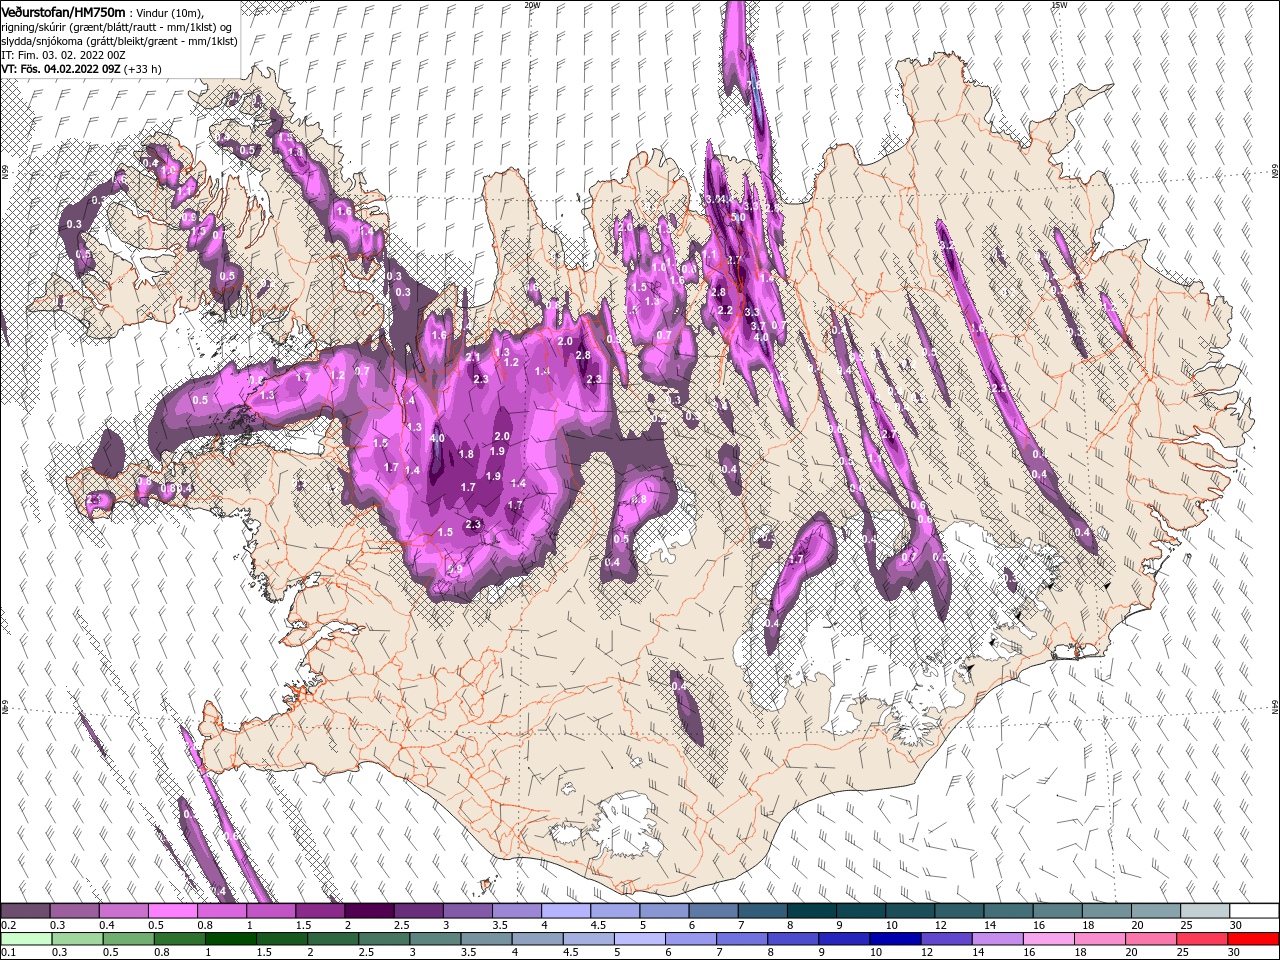This screenshot has height=960, width=1280.
Task: Pick the 0.3 swatch in upper snow legend
Action: [x=74, y=911]
